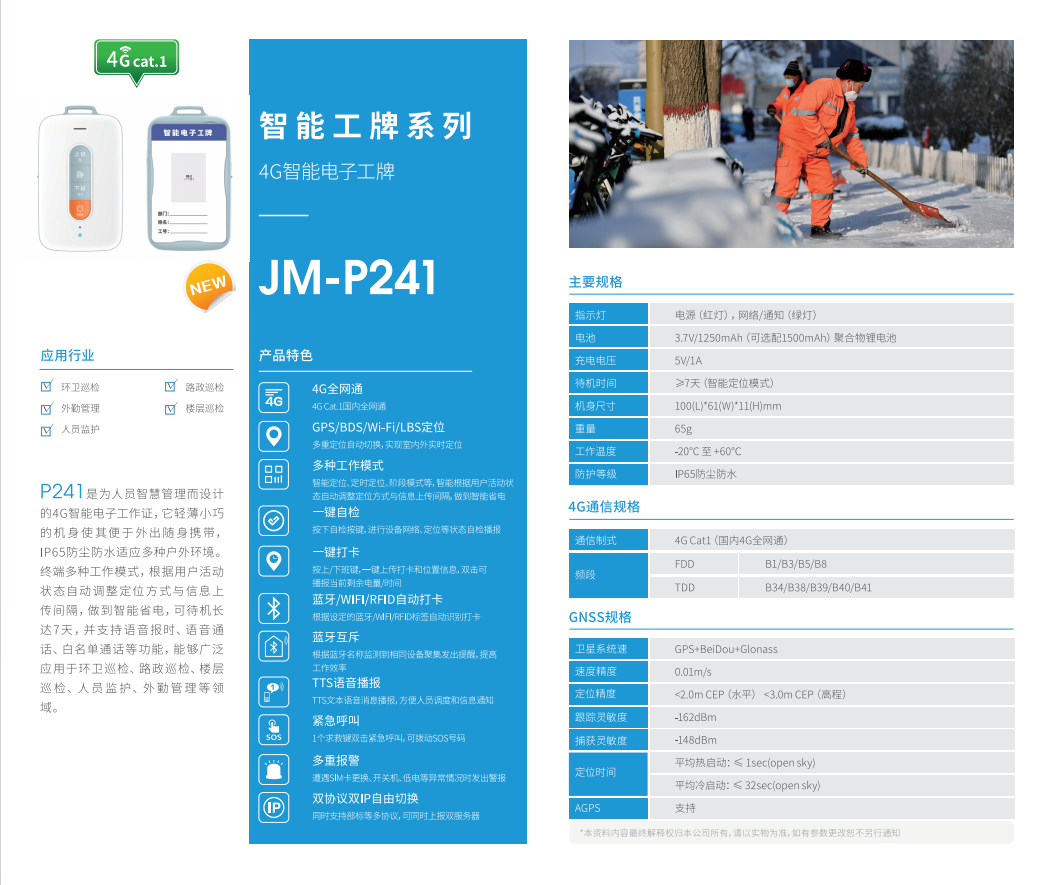Toggle the 路政巡检 checkbox
Image resolution: width=1060 pixels, height=885 pixels.
coord(171,387)
